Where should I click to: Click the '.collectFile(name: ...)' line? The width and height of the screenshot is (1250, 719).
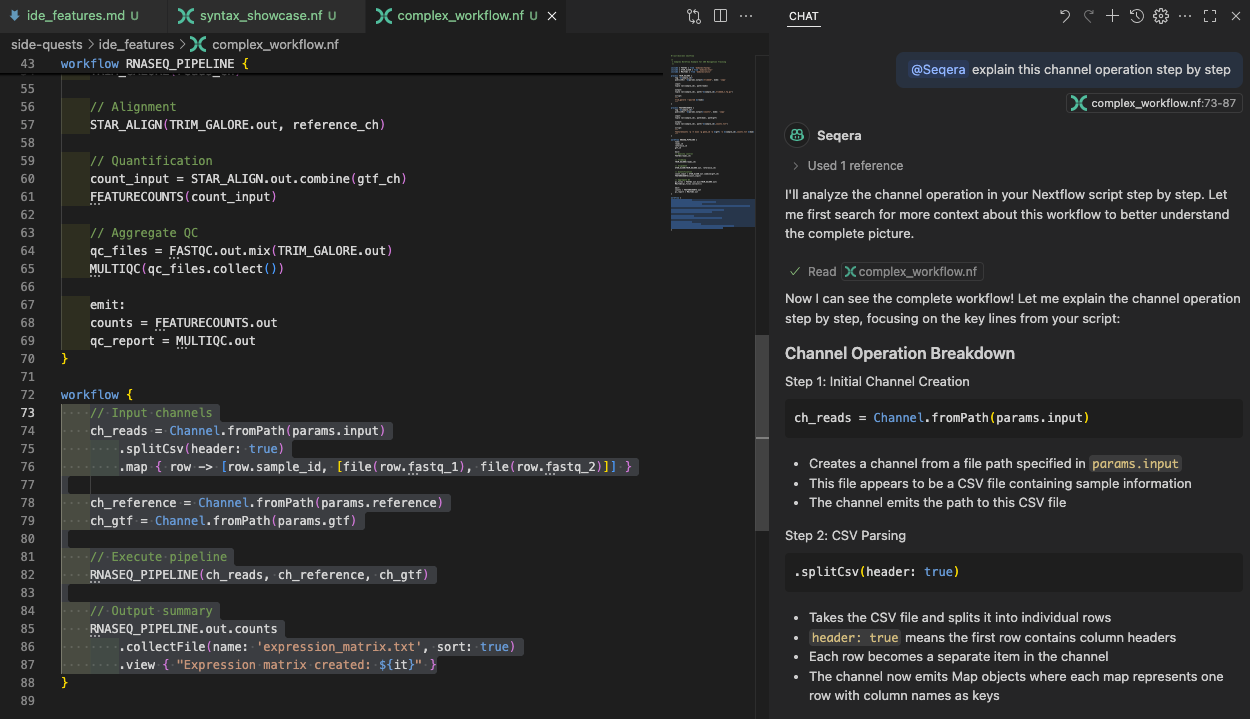click(317, 647)
